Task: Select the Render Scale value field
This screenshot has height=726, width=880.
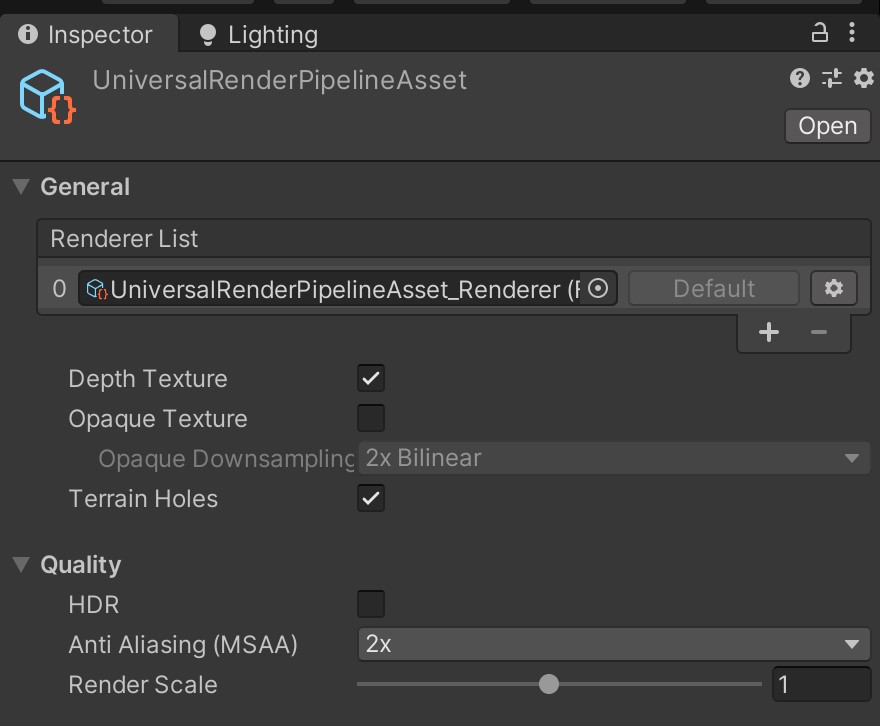Action: [820, 684]
